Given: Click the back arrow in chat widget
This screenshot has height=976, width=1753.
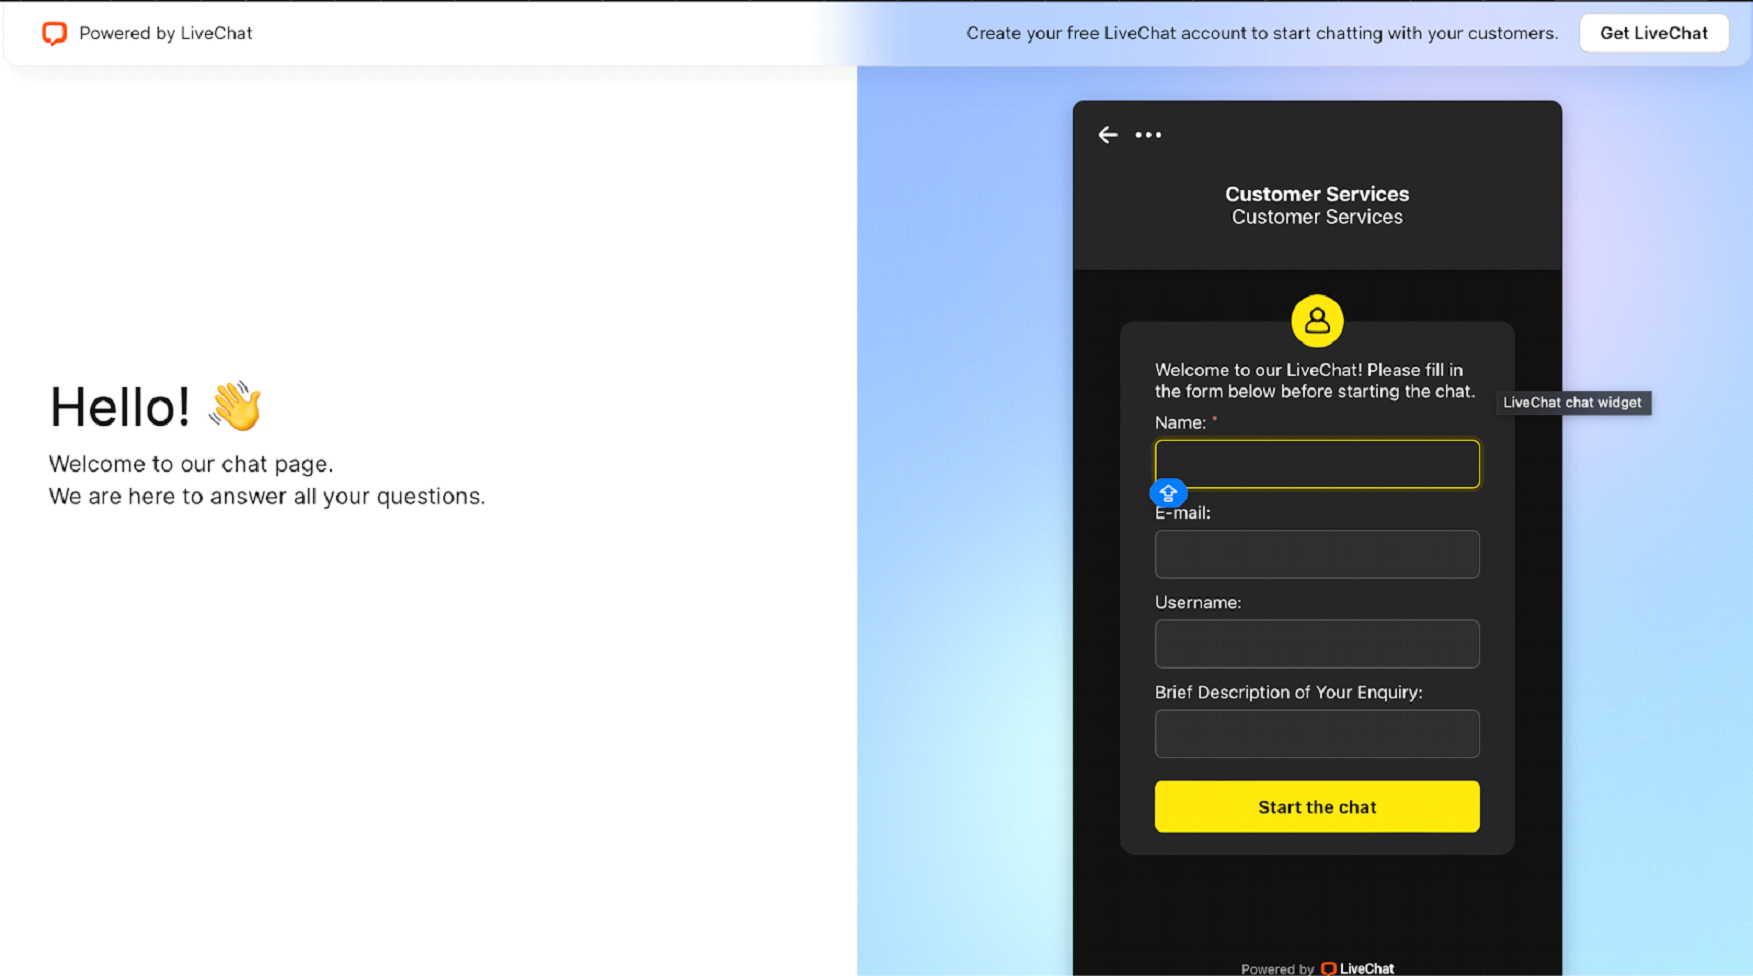Looking at the screenshot, I should (x=1107, y=135).
